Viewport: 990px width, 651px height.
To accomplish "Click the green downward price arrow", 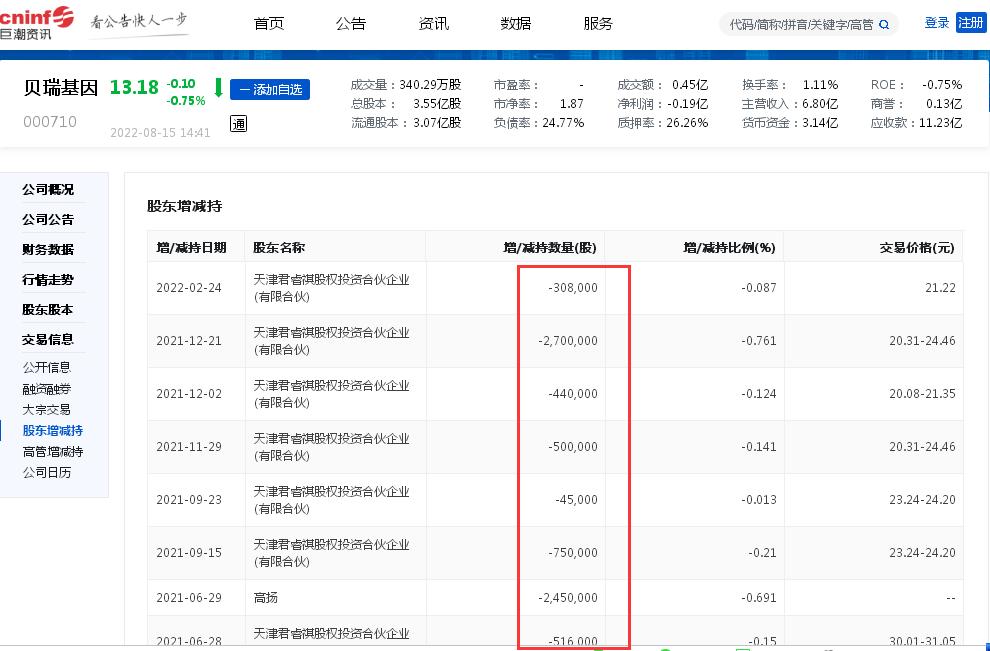I will click(x=218, y=88).
